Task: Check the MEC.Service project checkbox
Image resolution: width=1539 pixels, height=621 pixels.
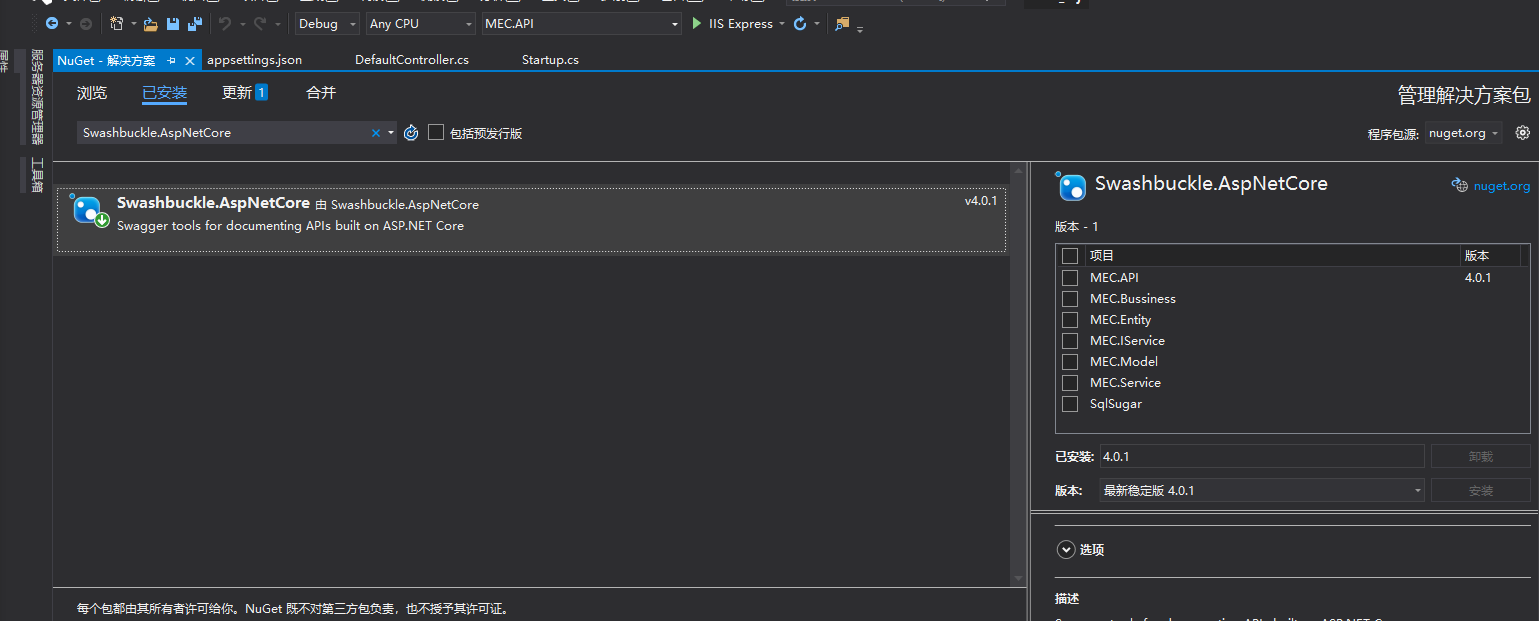Action: [x=1070, y=383]
